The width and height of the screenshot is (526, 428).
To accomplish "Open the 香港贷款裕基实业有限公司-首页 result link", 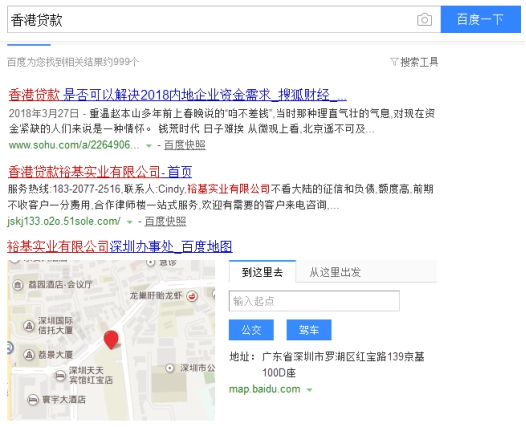I will point(100,172).
